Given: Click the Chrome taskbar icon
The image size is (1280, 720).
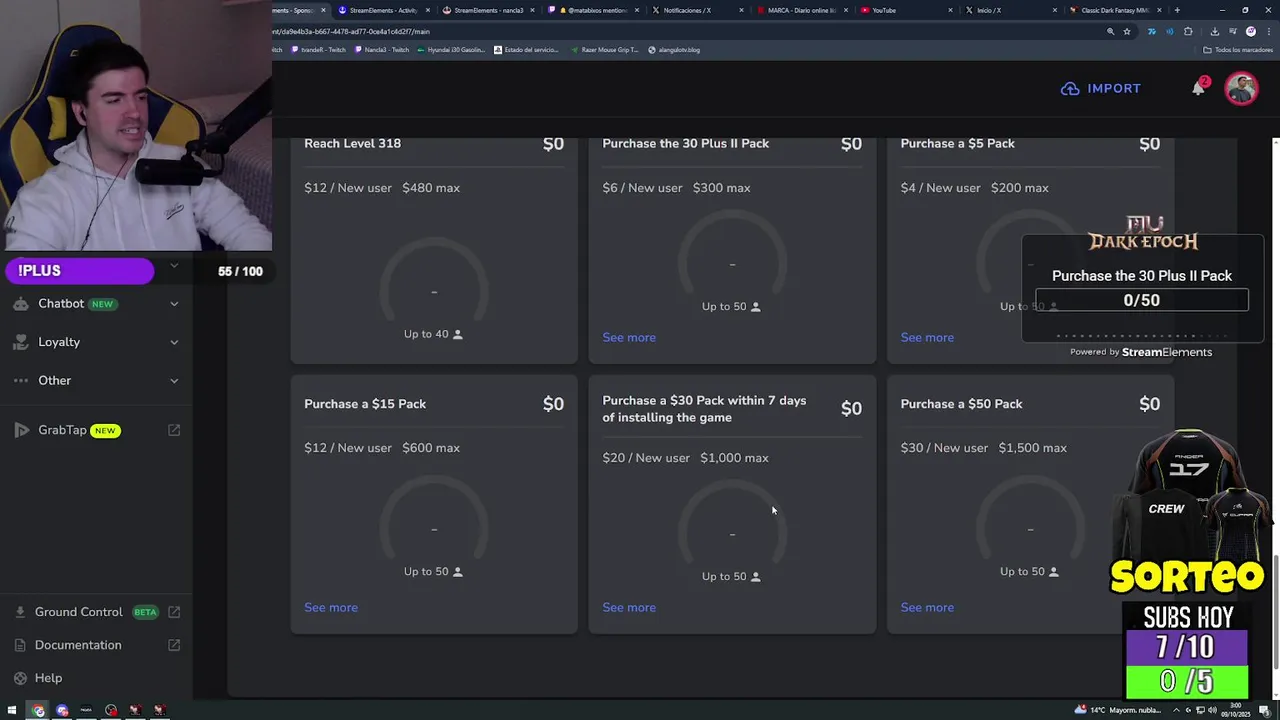Looking at the screenshot, I should click(38, 710).
